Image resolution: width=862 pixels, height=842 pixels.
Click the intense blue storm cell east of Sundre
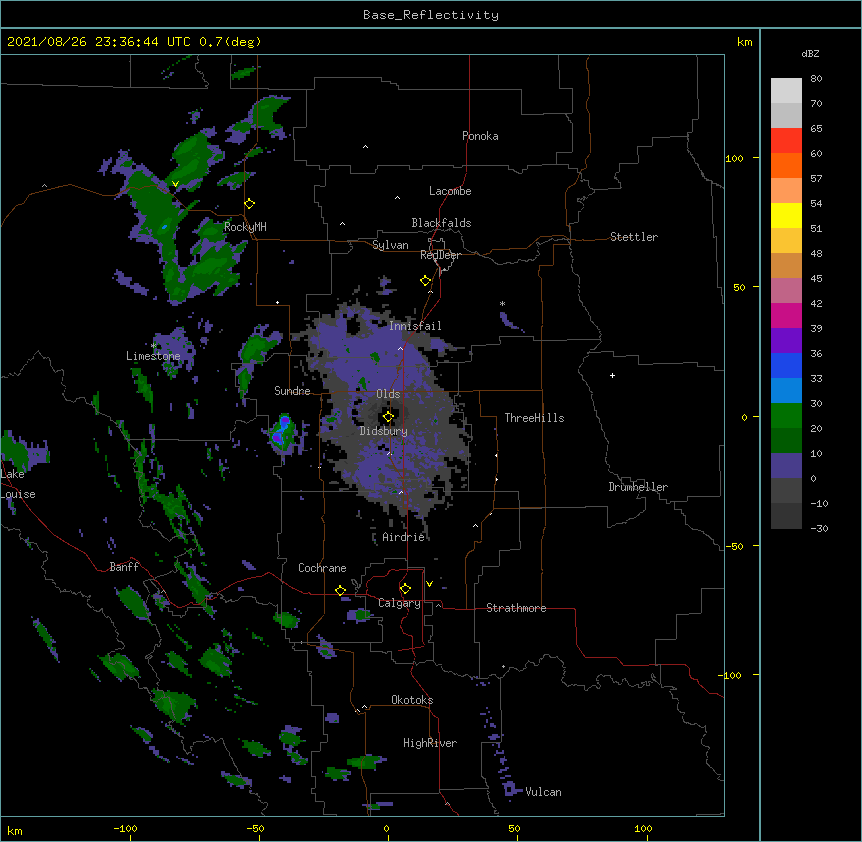(283, 431)
